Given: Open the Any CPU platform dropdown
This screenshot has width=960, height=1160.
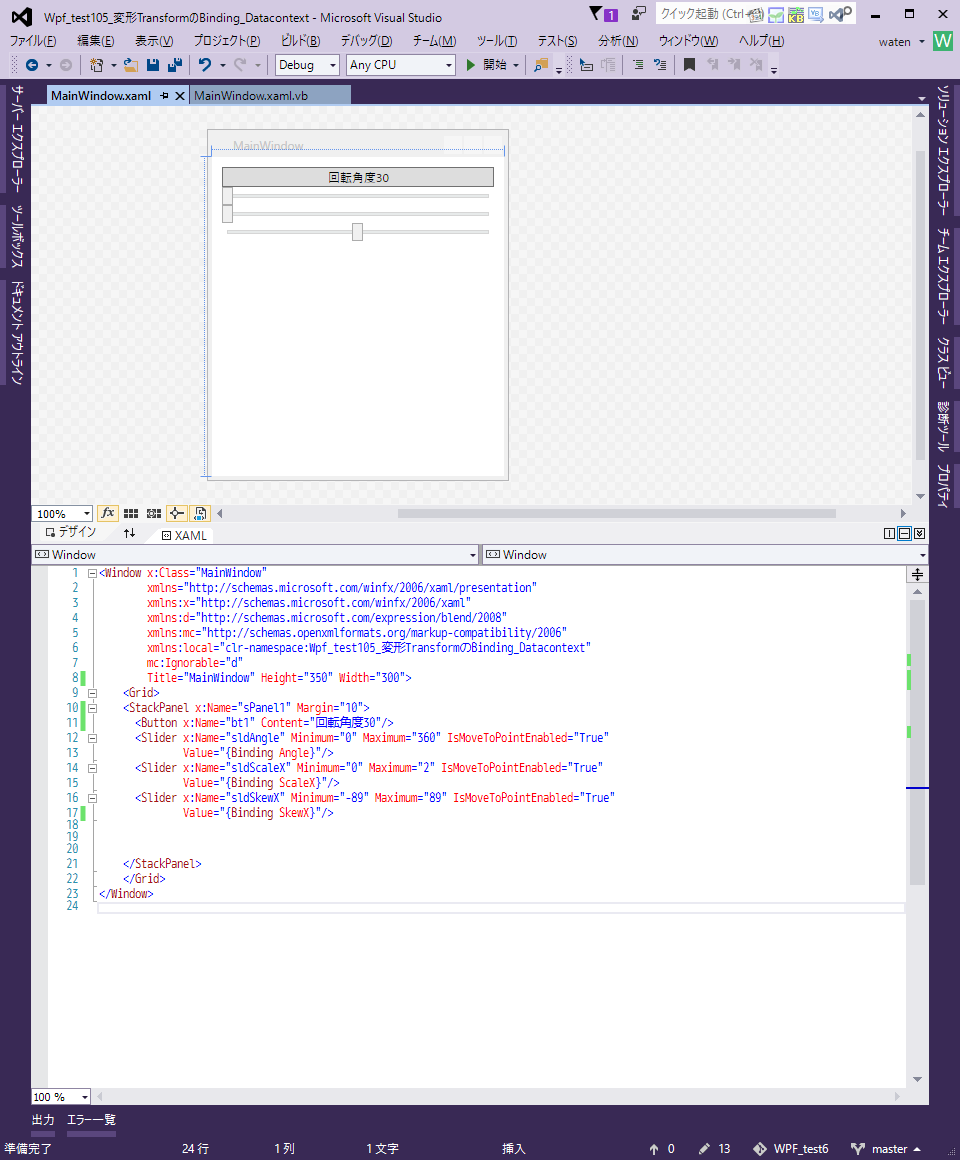Looking at the screenshot, I should point(400,64).
